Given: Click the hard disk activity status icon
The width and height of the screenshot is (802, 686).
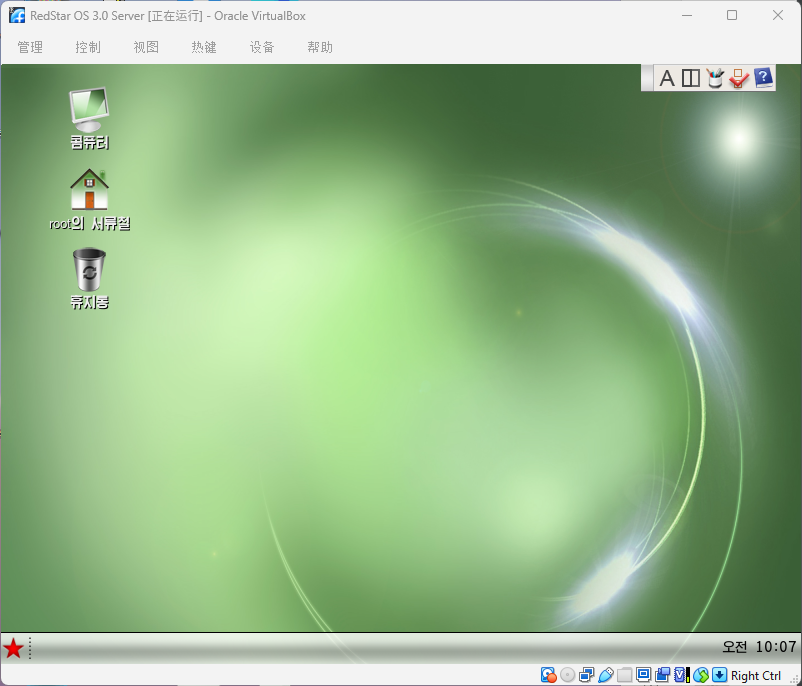Looking at the screenshot, I should (x=548, y=675).
